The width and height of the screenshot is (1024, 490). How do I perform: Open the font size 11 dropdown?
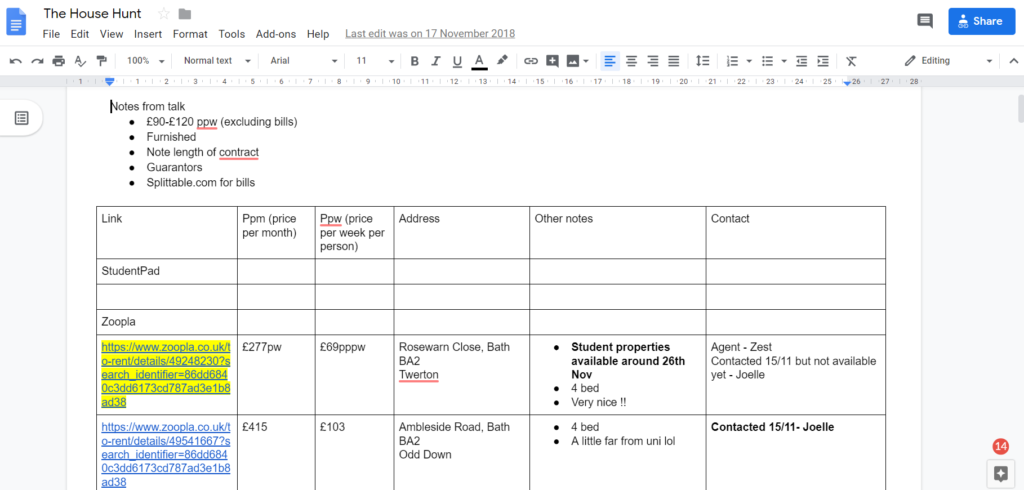click(x=374, y=61)
